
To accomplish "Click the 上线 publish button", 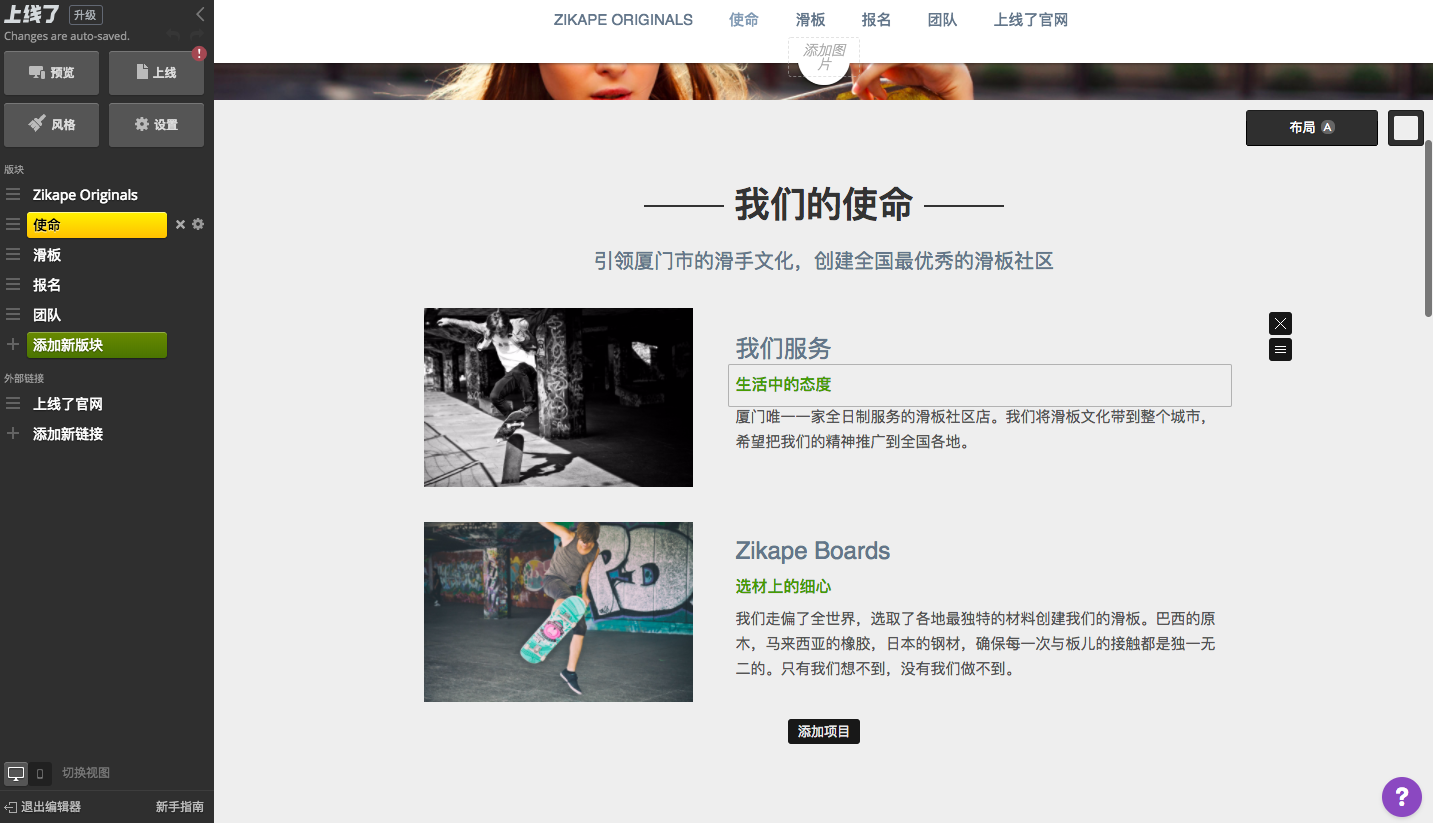I will click(x=156, y=73).
